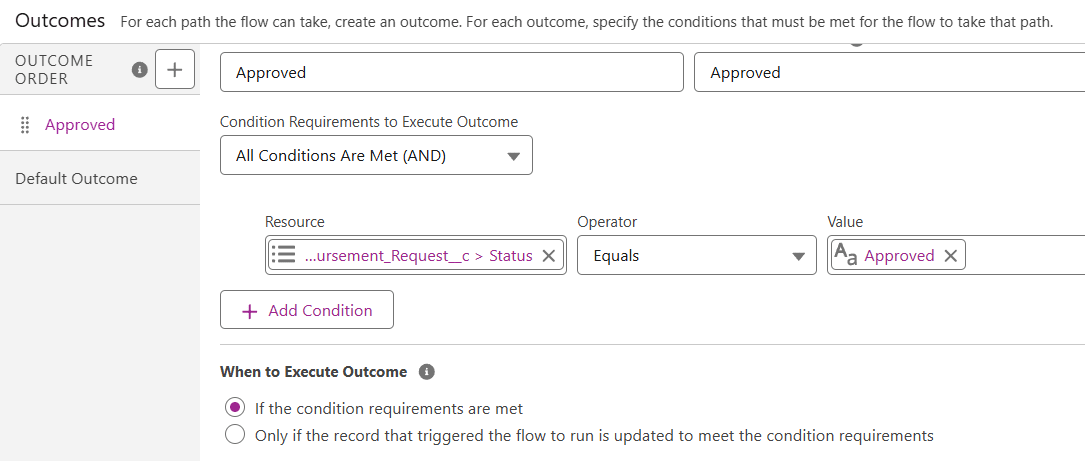The width and height of the screenshot is (1085, 461).
Task: Open the 'All Conditions Are Met (AND)' dropdown
Action: pos(376,156)
